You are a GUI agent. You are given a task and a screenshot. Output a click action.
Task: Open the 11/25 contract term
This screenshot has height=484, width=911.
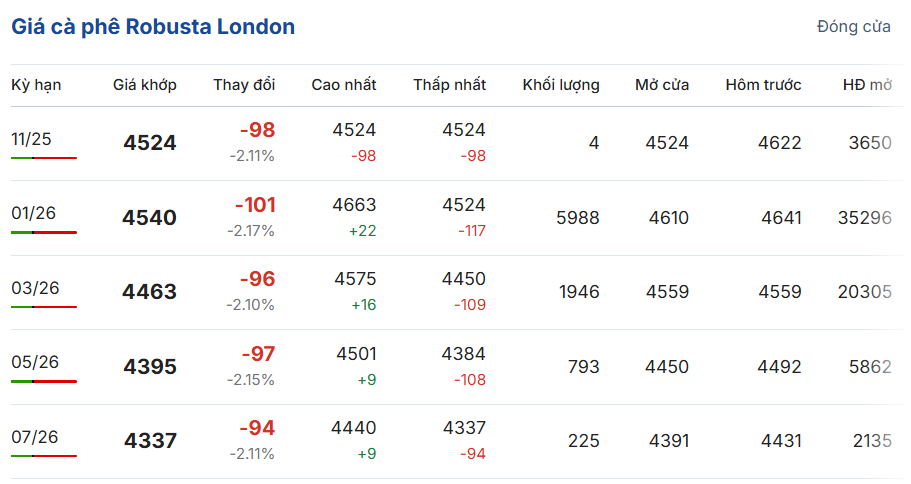(31, 139)
